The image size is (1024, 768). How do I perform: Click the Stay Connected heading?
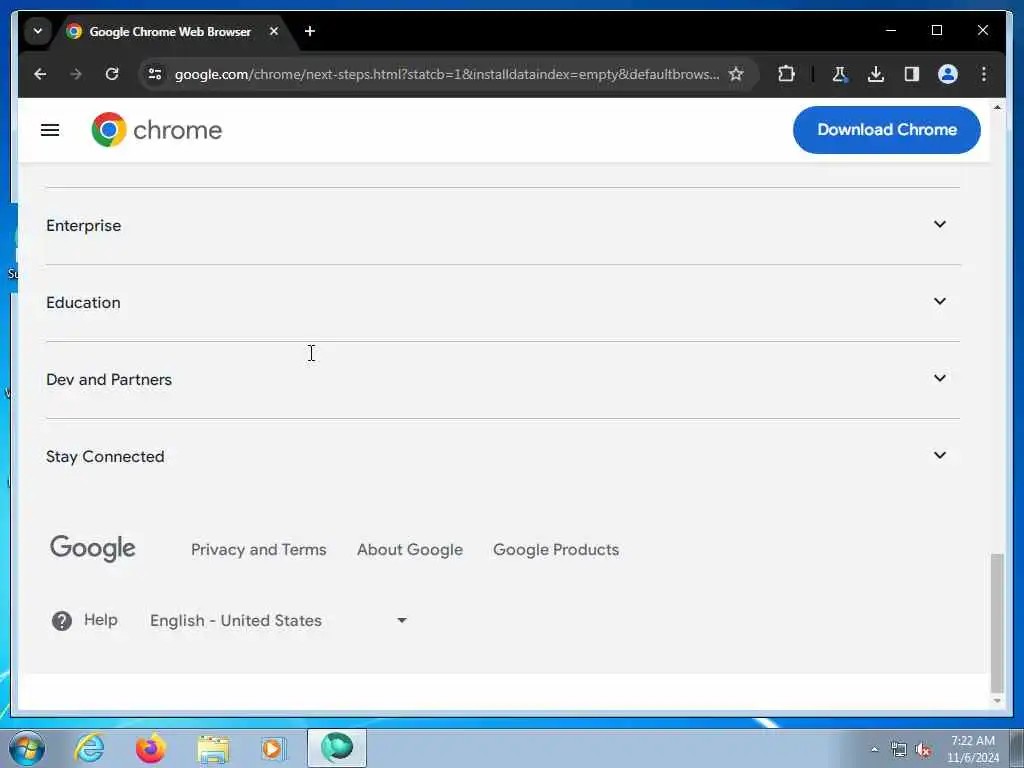[104, 456]
